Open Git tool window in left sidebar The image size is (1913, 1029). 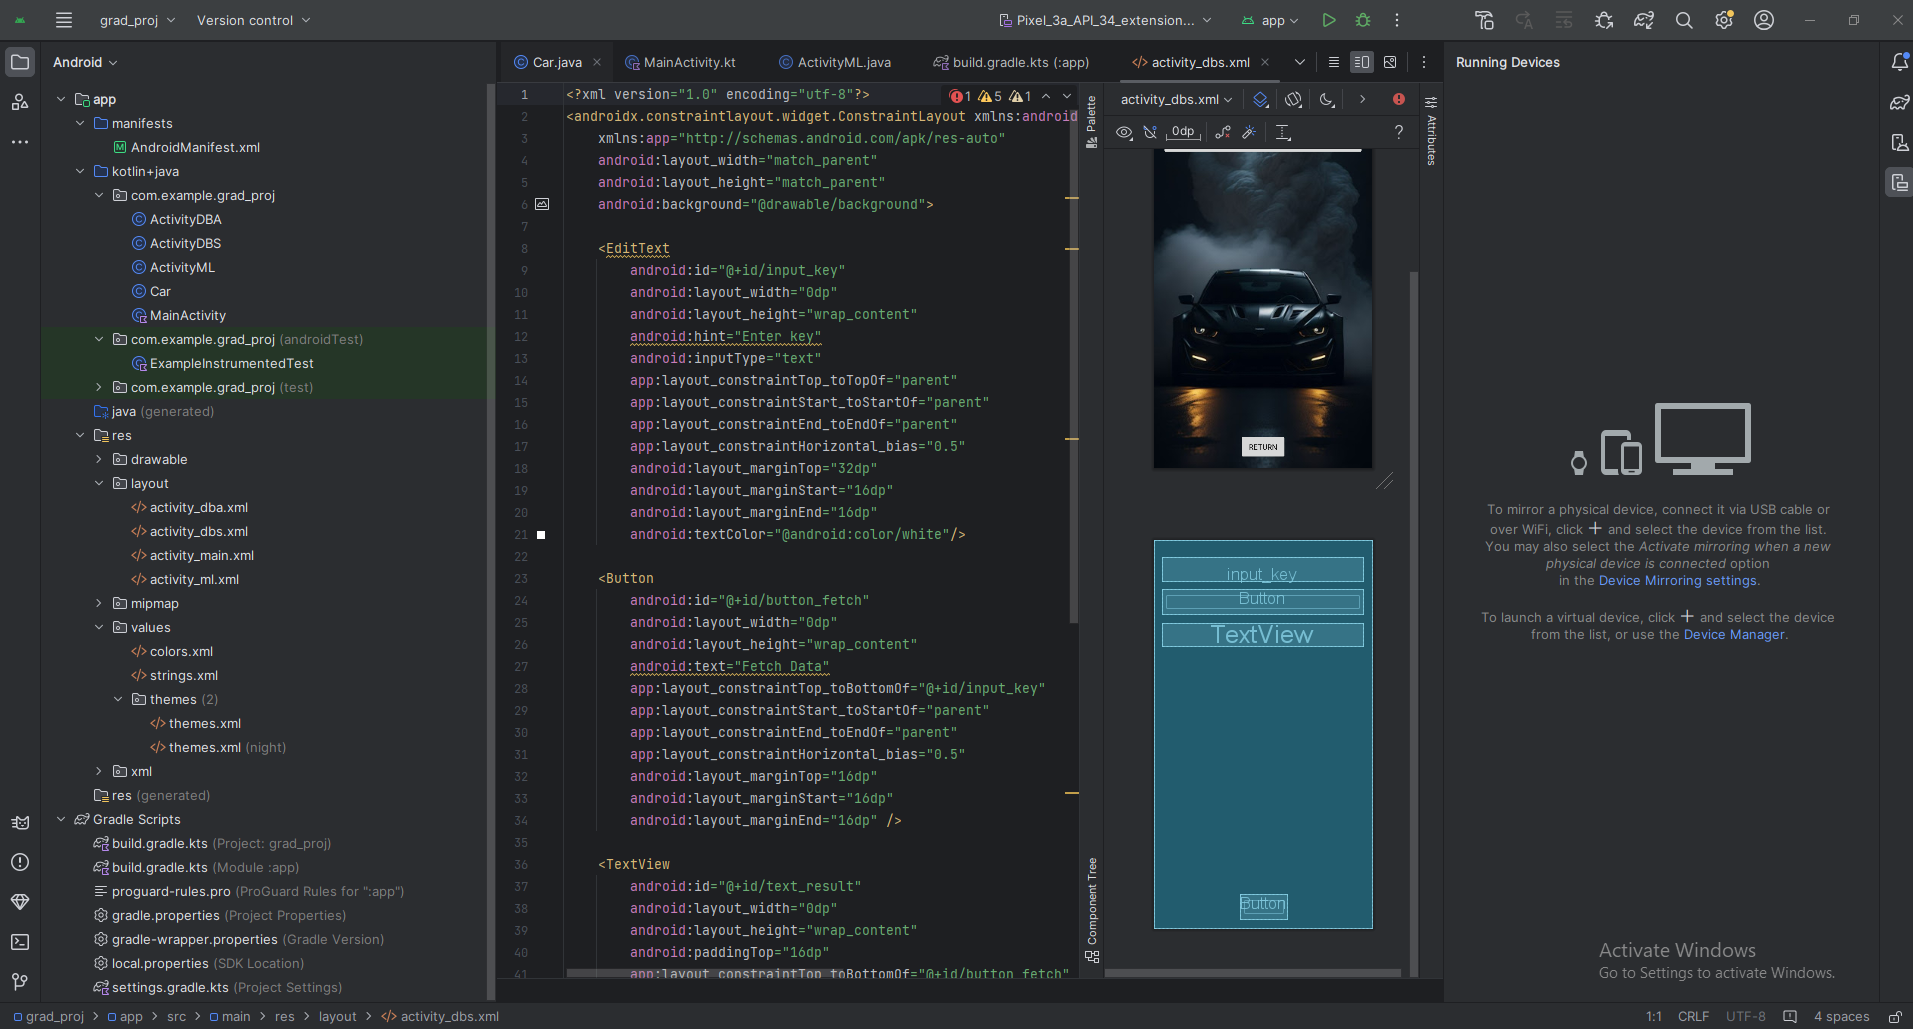point(20,981)
